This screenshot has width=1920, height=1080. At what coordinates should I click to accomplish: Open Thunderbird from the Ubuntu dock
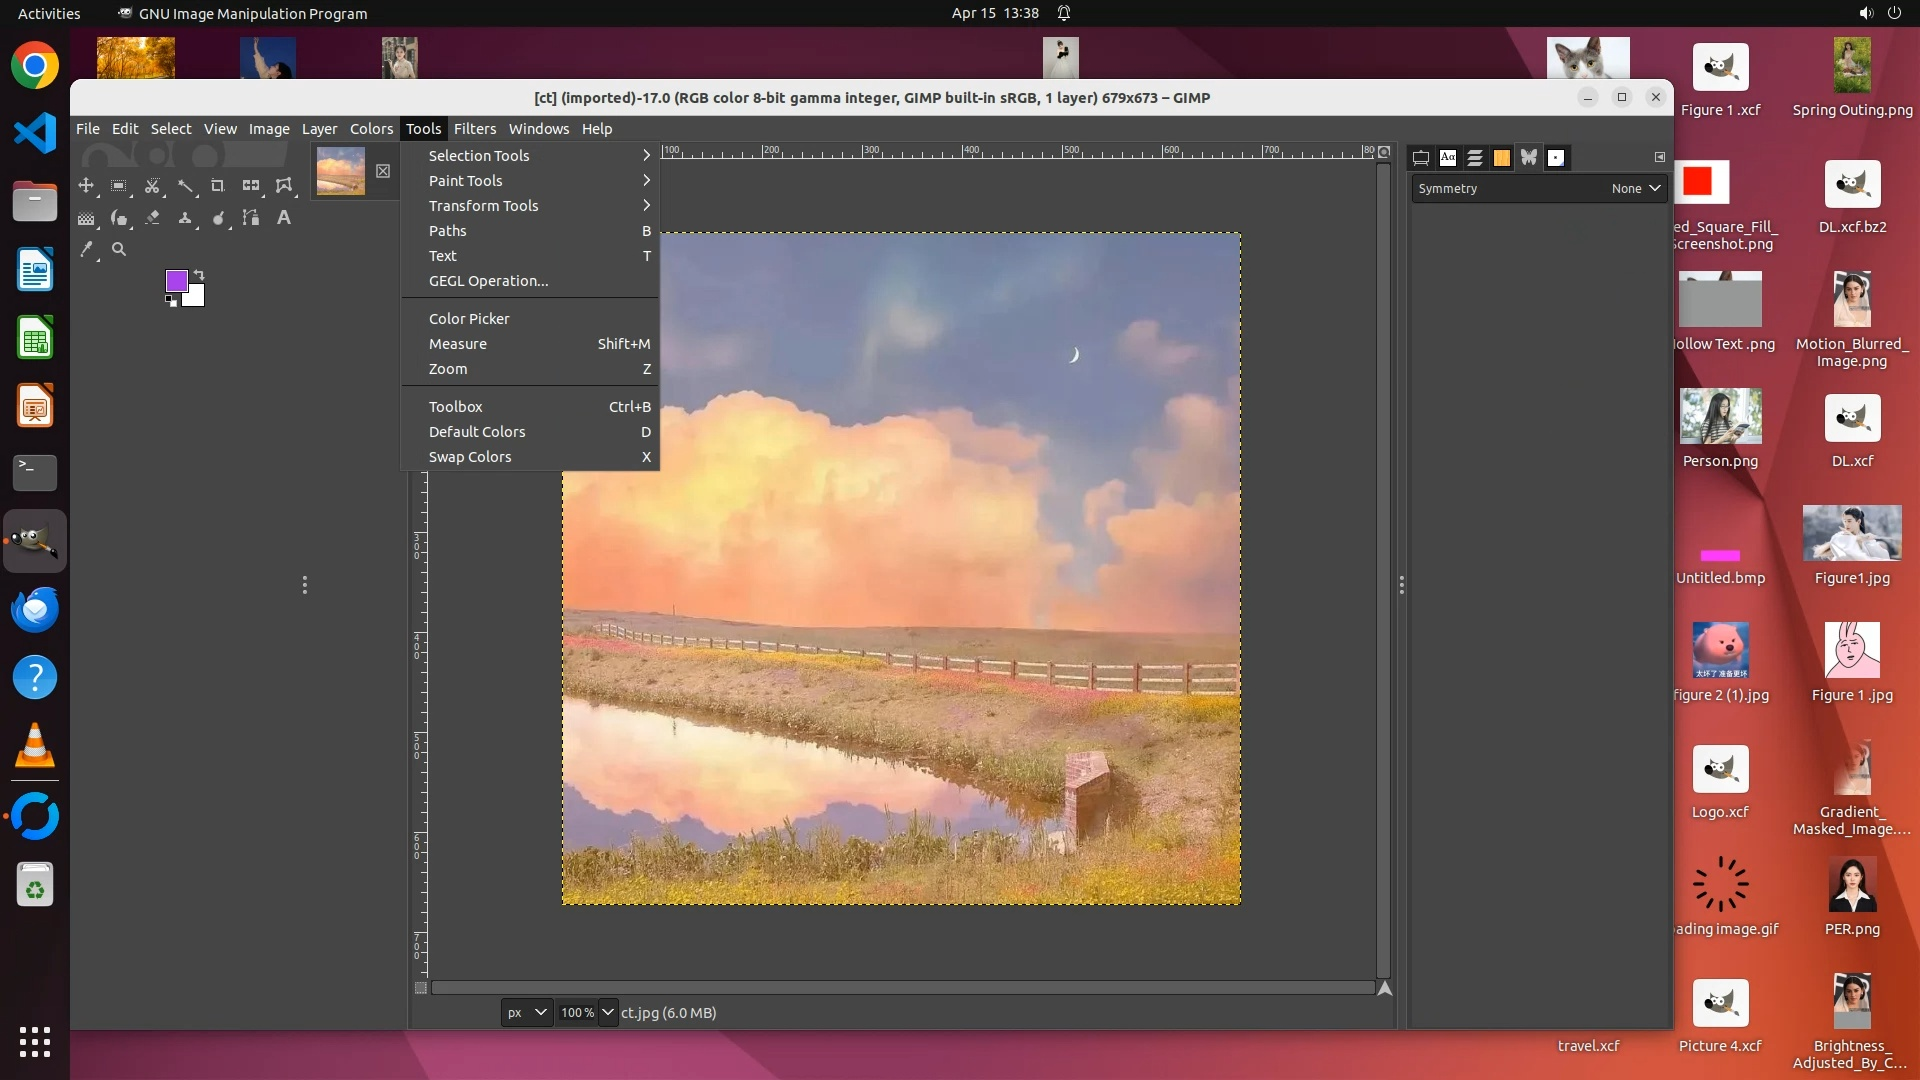pyautogui.click(x=35, y=609)
